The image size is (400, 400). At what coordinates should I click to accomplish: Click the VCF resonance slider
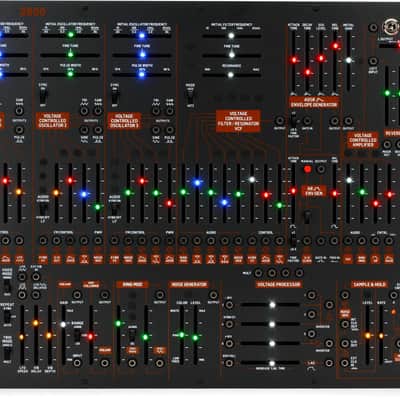pyautogui.click(x=231, y=75)
